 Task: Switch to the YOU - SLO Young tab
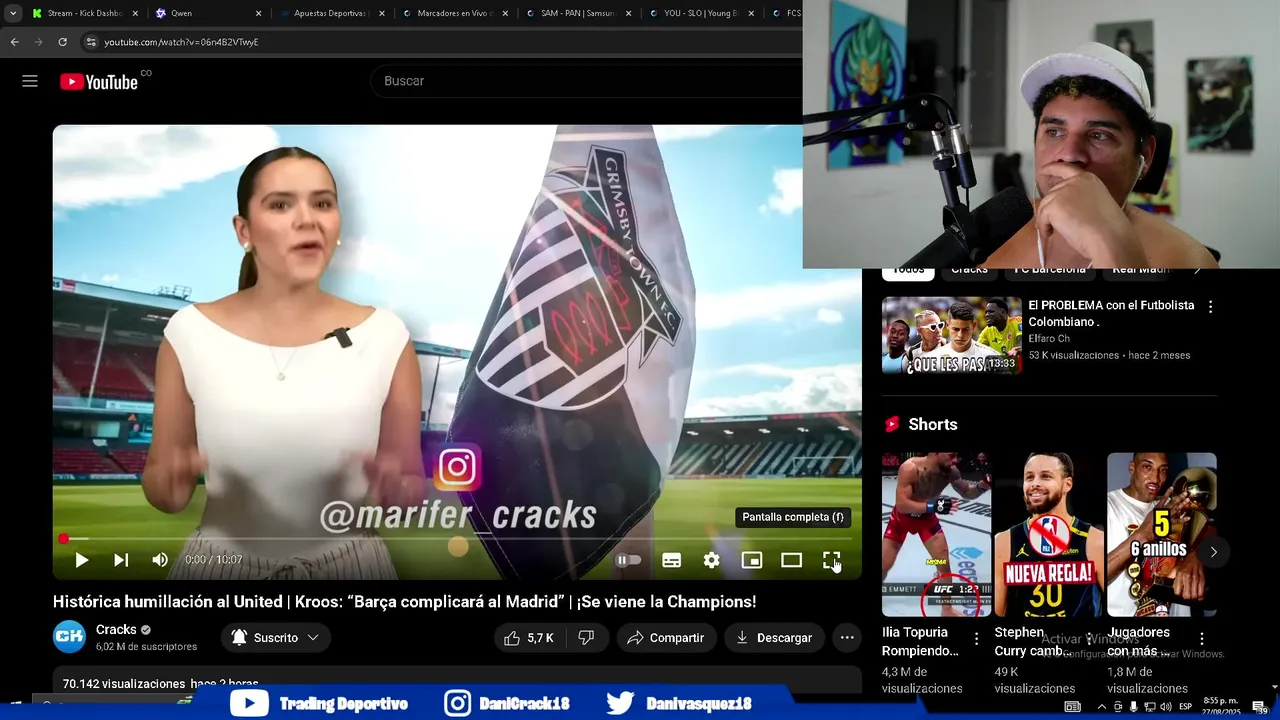point(701,13)
